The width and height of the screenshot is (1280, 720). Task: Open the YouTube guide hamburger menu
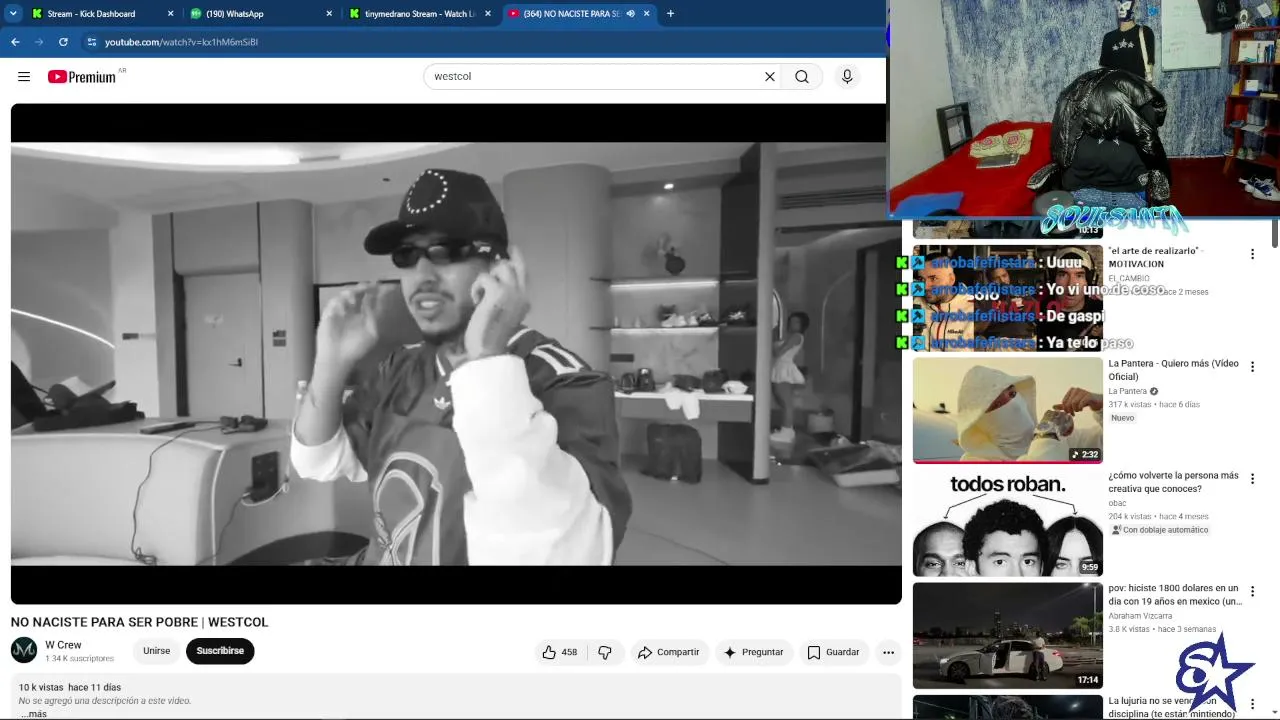[24, 77]
